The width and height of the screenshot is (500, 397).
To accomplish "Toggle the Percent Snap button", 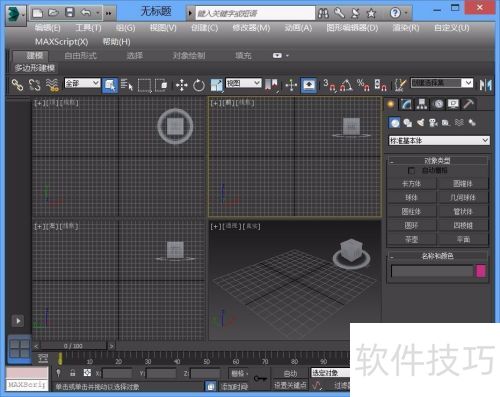I will point(363,85).
